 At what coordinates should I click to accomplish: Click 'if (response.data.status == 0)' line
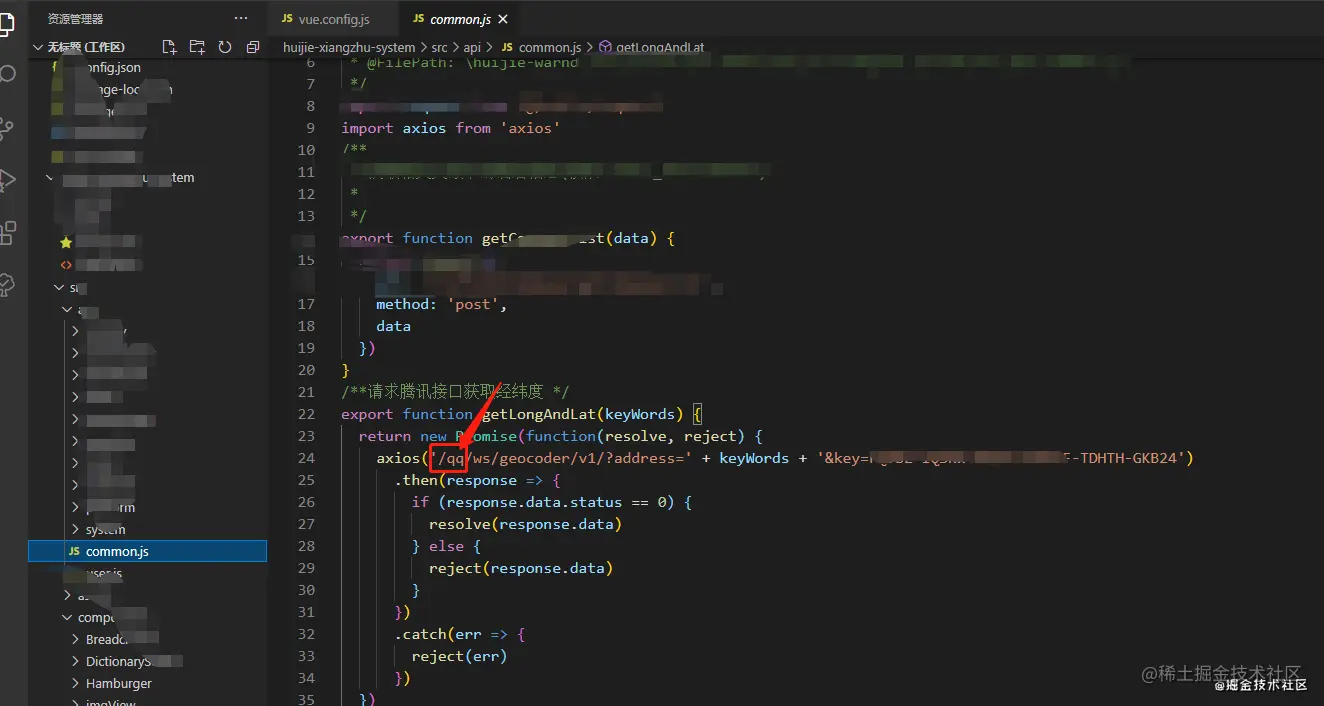(551, 502)
